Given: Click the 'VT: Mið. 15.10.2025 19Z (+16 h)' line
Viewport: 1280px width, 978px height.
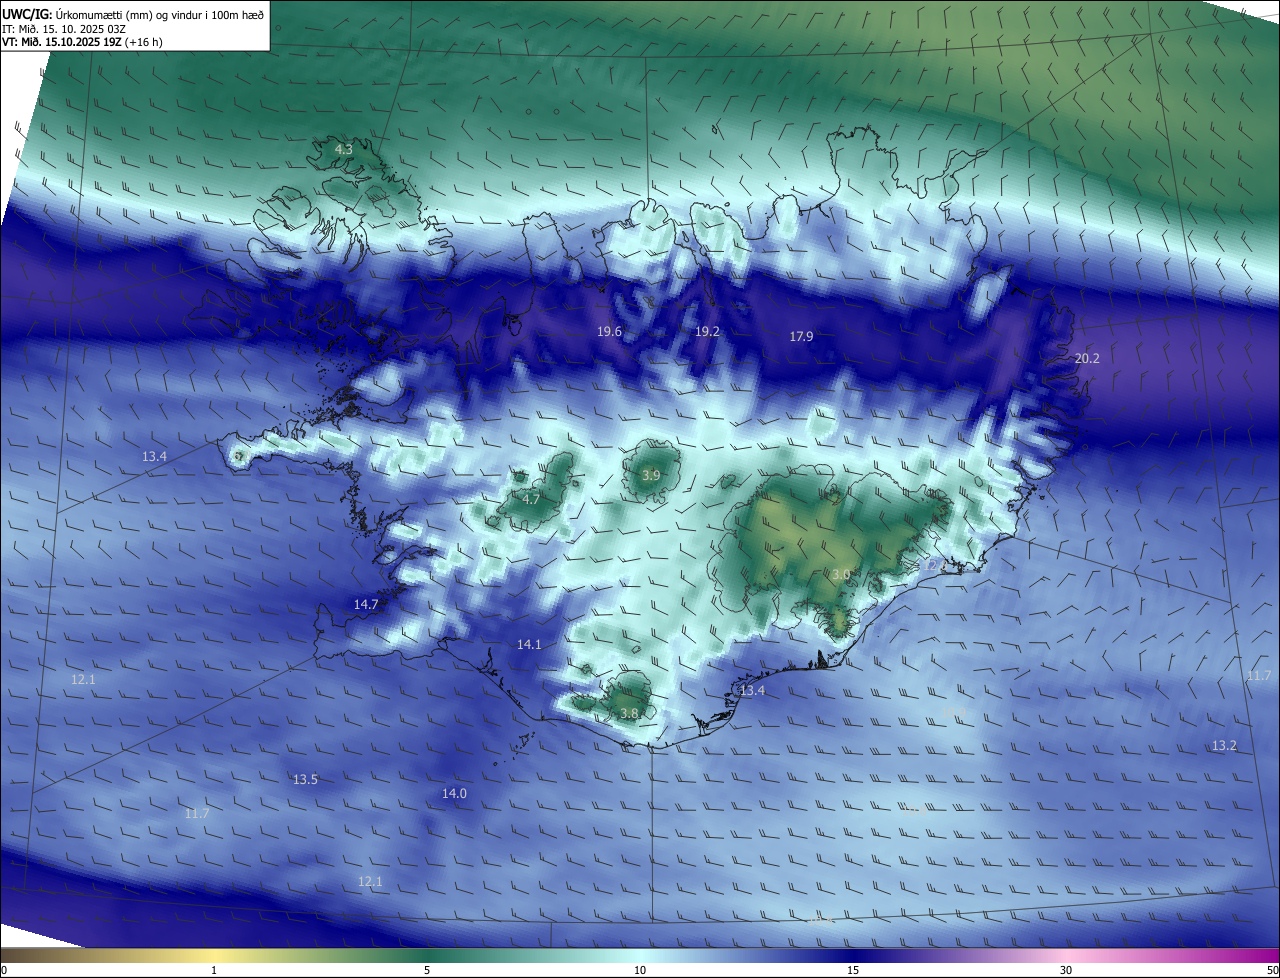Looking at the screenshot, I should tap(82, 42).
